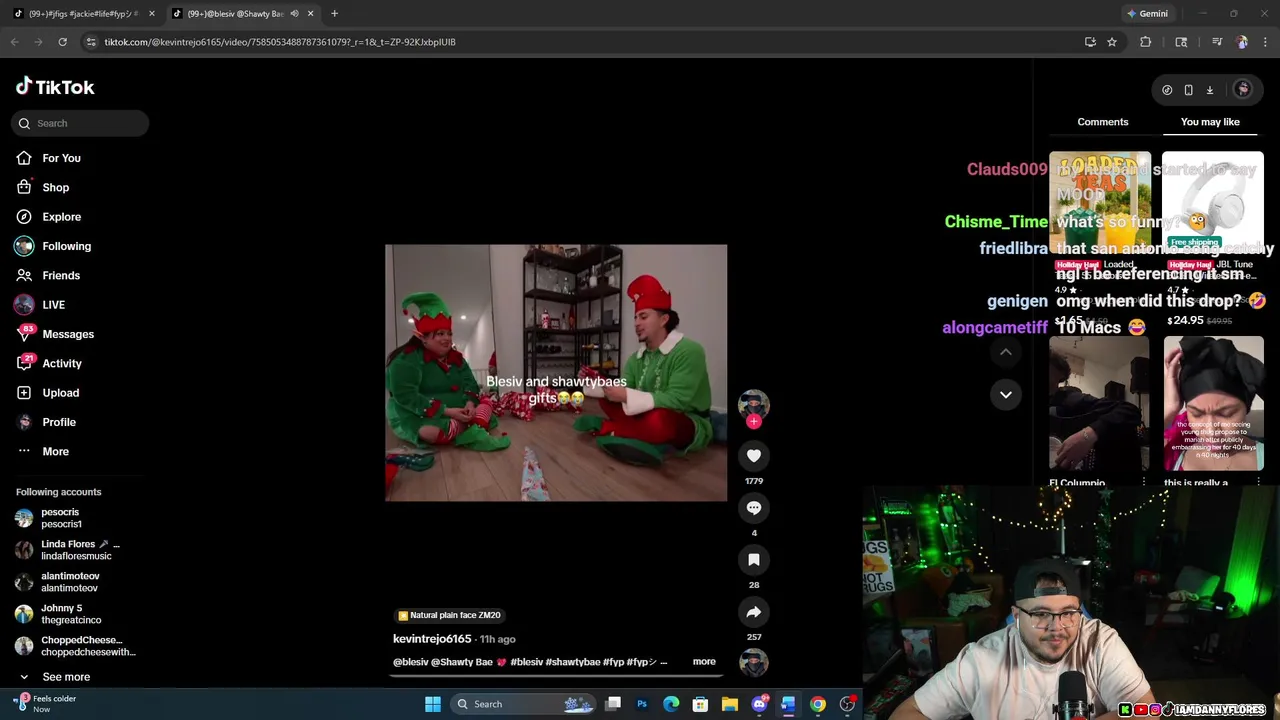
Task: Open the TikTok profile avatar menu
Action: tap(1243, 89)
